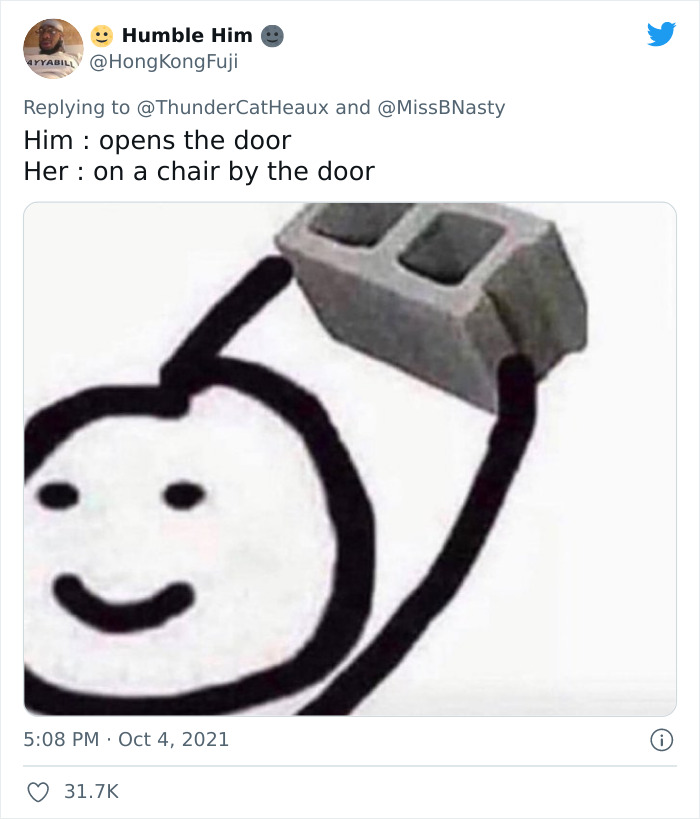Select the text 'on a chair by the door'
The height and width of the screenshot is (819, 700).
pos(234,172)
